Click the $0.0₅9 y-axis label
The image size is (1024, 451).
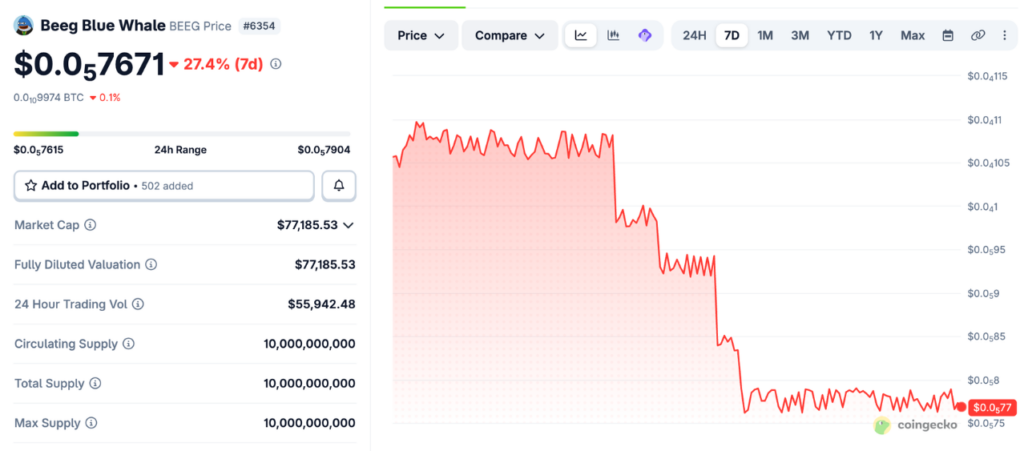click(984, 294)
